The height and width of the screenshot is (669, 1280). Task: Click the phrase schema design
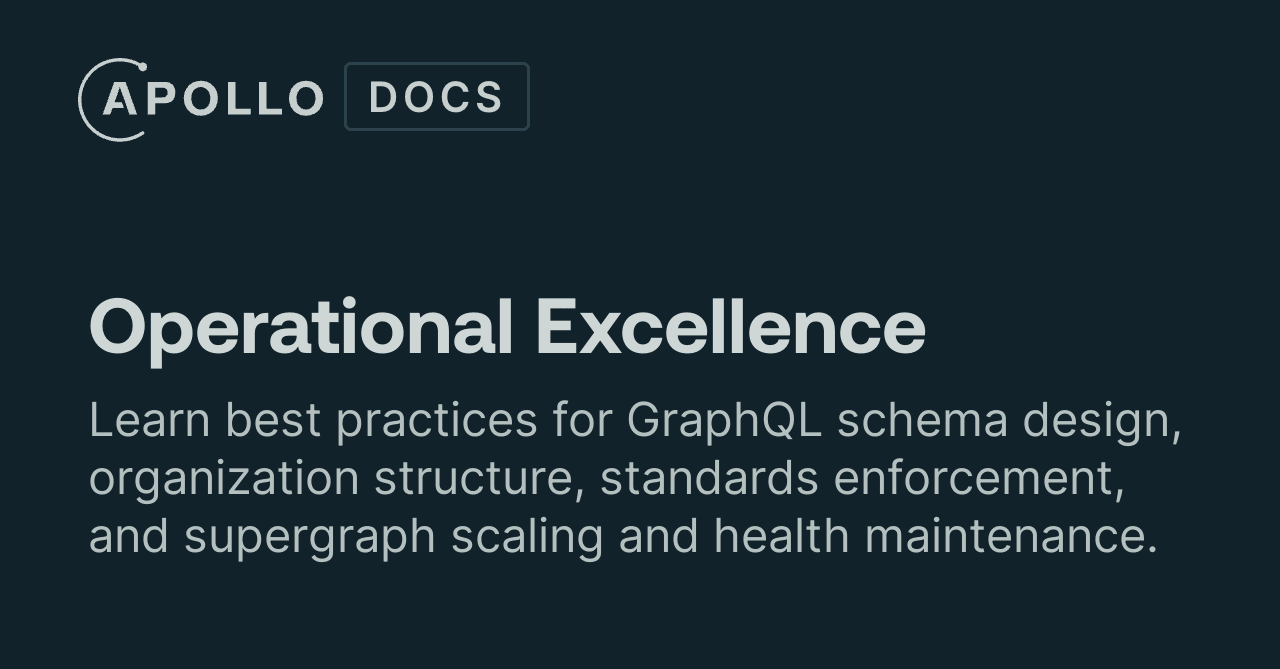pos(1009,421)
